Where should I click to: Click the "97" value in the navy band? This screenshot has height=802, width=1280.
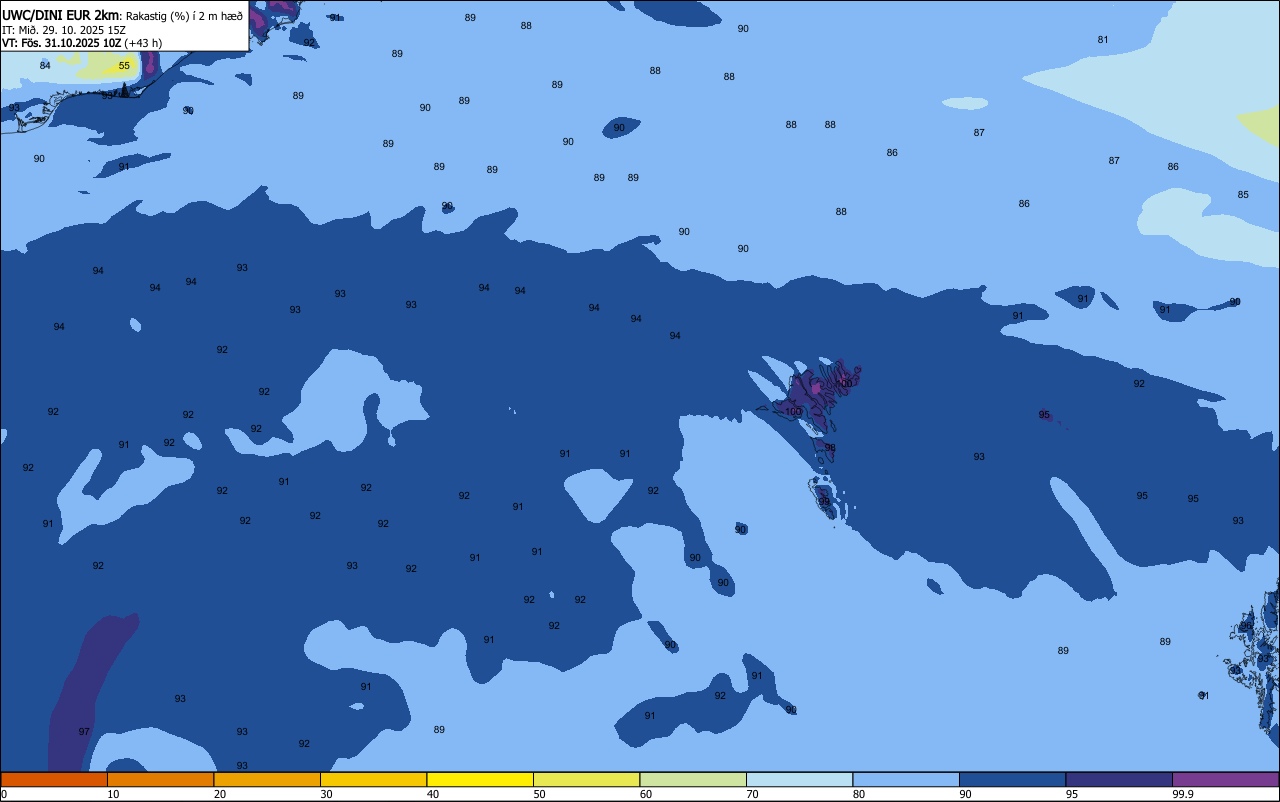coord(84,732)
